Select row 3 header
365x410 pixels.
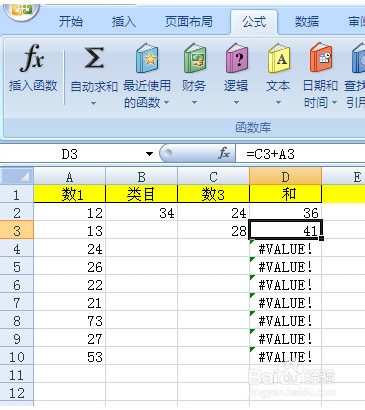pyautogui.click(x=17, y=230)
